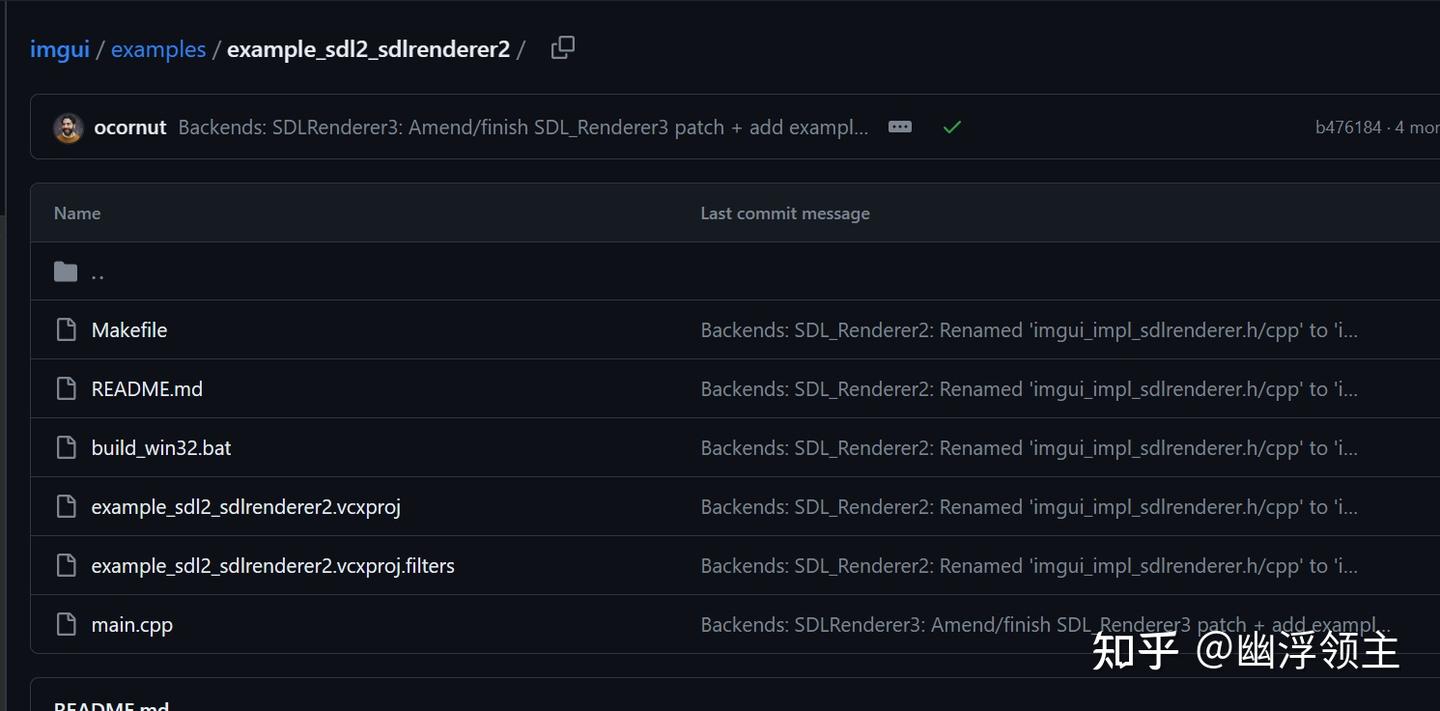Copy the repository path with the copy icon

point(563,48)
